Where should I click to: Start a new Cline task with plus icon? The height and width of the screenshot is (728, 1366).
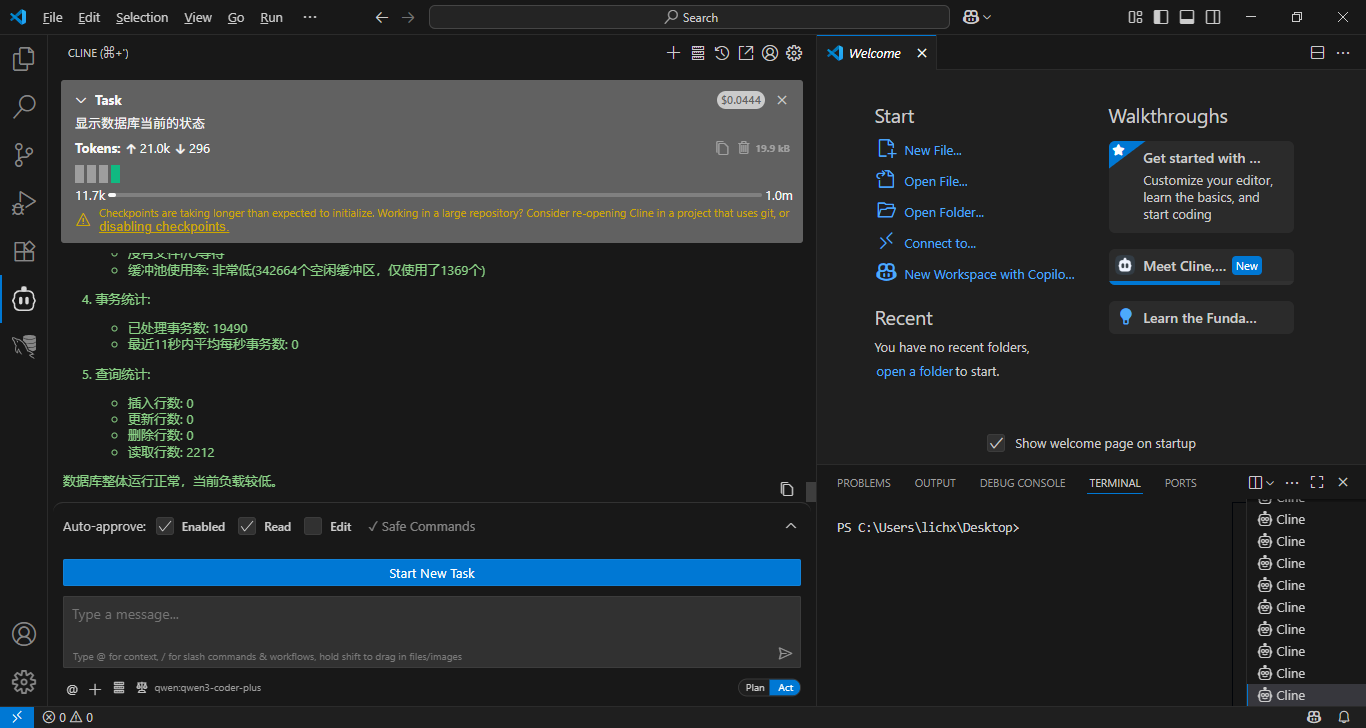673,53
